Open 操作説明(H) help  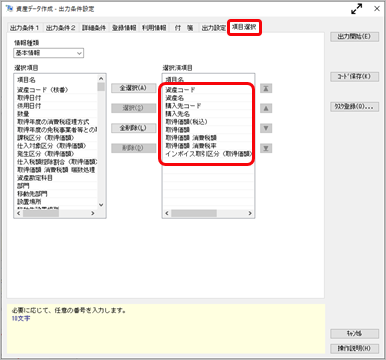tap(354, 348)
